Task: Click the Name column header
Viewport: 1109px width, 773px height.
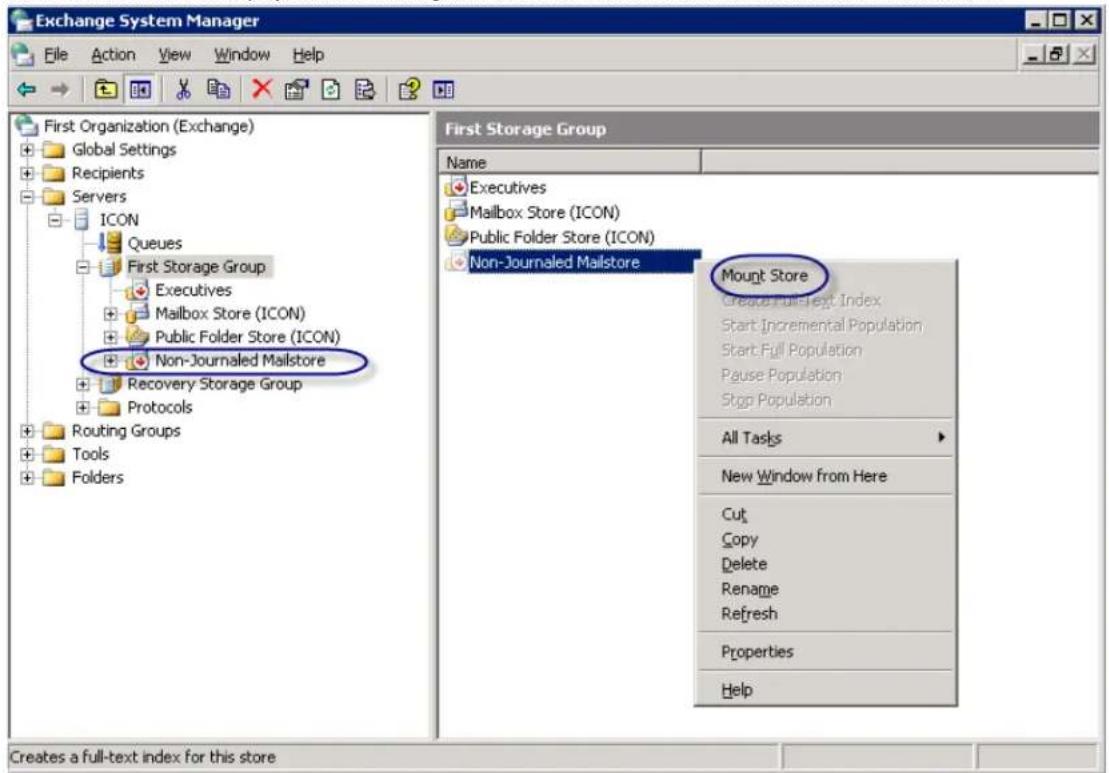Action: coord(570,163)
